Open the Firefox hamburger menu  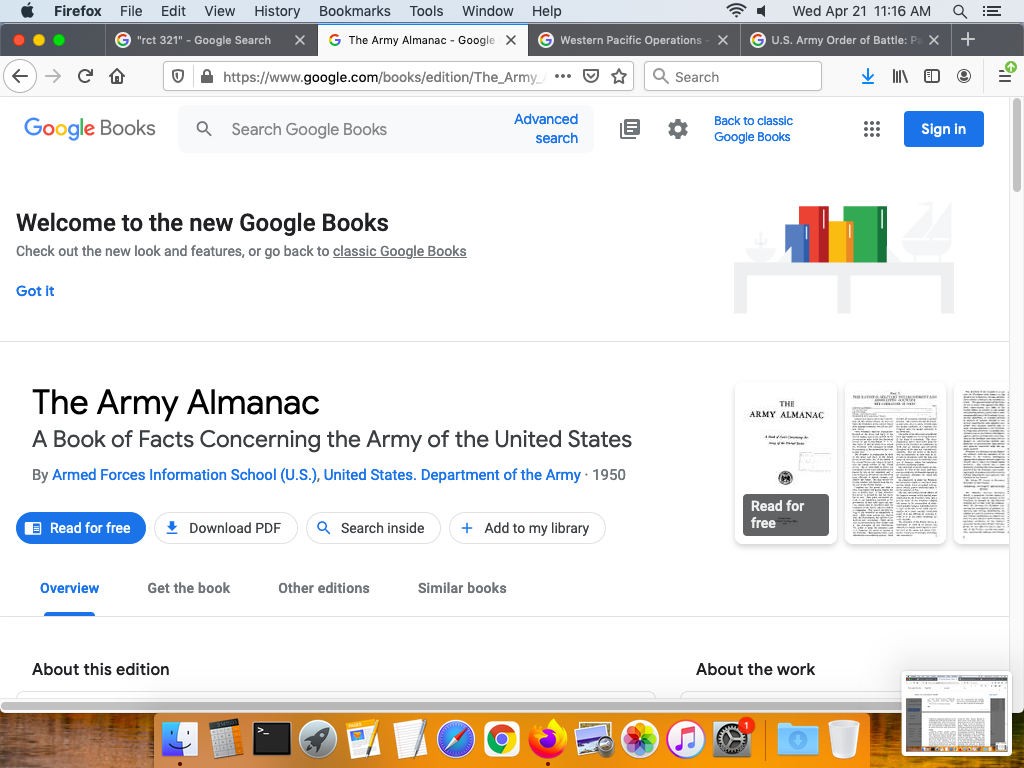(x=1005, y=77)
